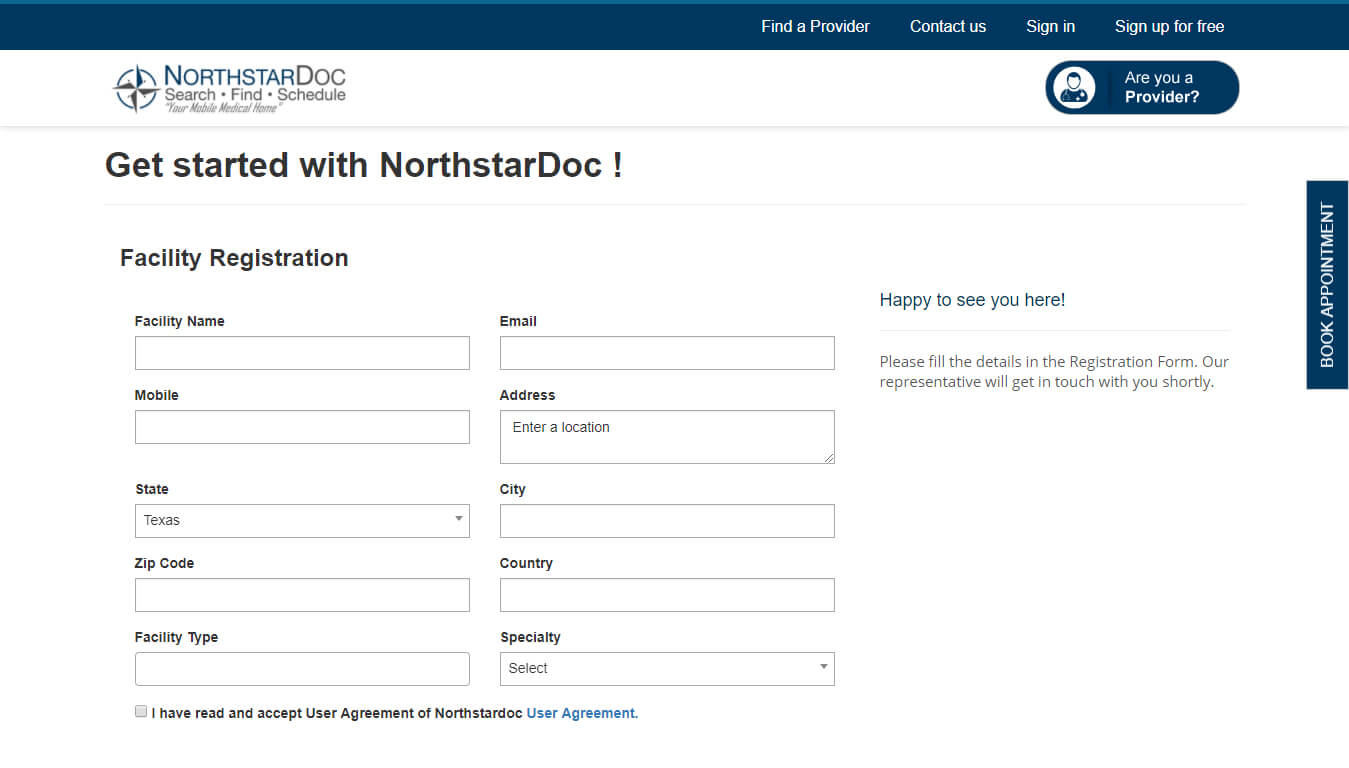1349x768 pixels.
Task: Select the Country input field
Action: (667, 595)
